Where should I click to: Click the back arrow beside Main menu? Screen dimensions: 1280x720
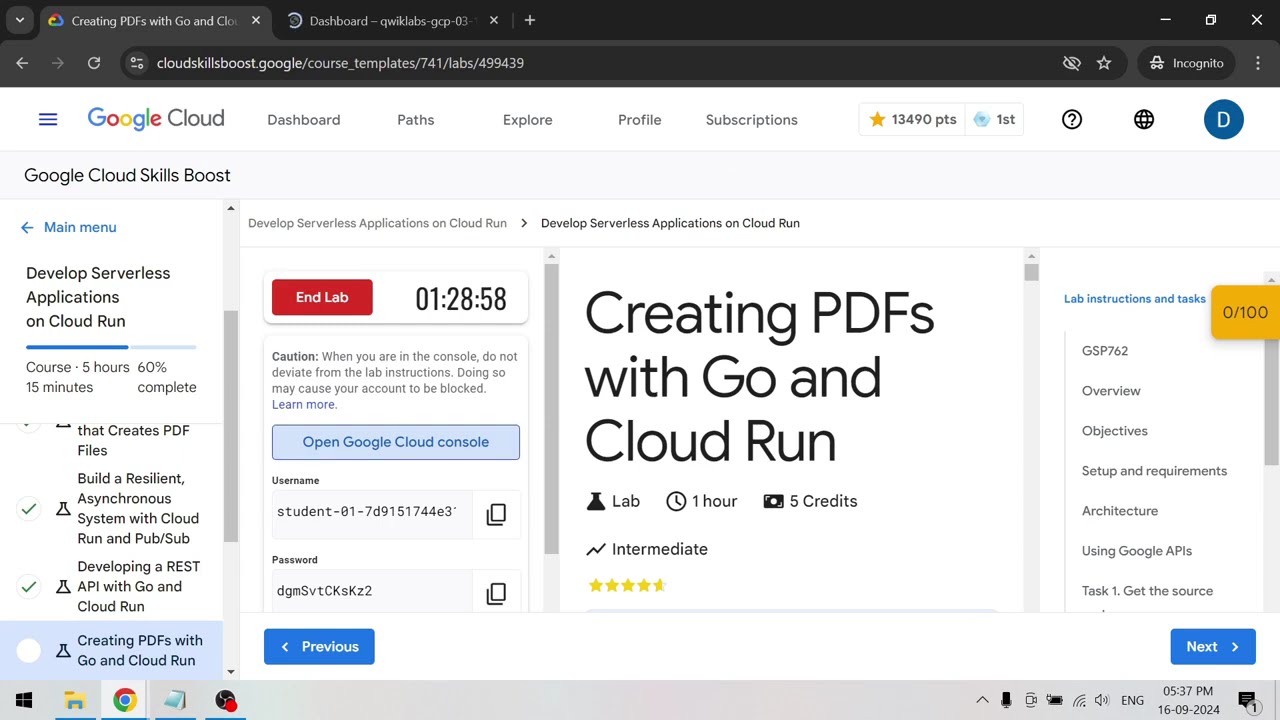pos(27,227)
